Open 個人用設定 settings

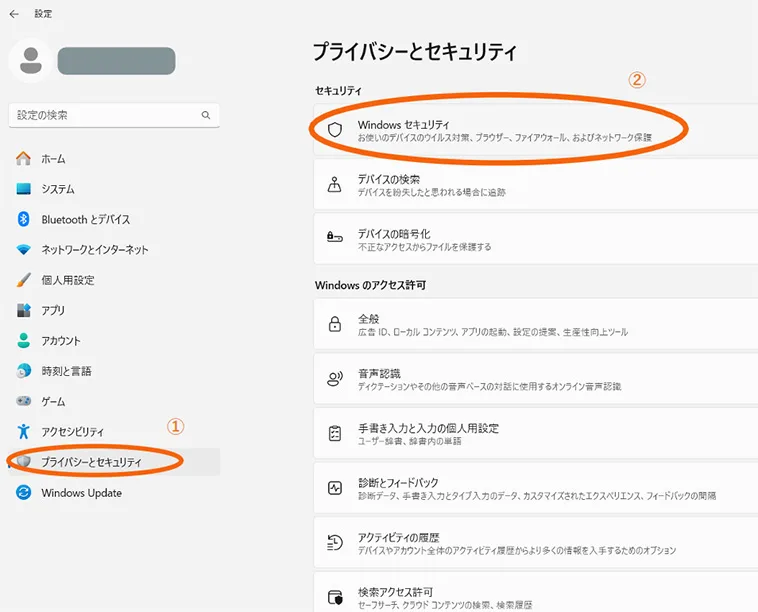(114, 280)
